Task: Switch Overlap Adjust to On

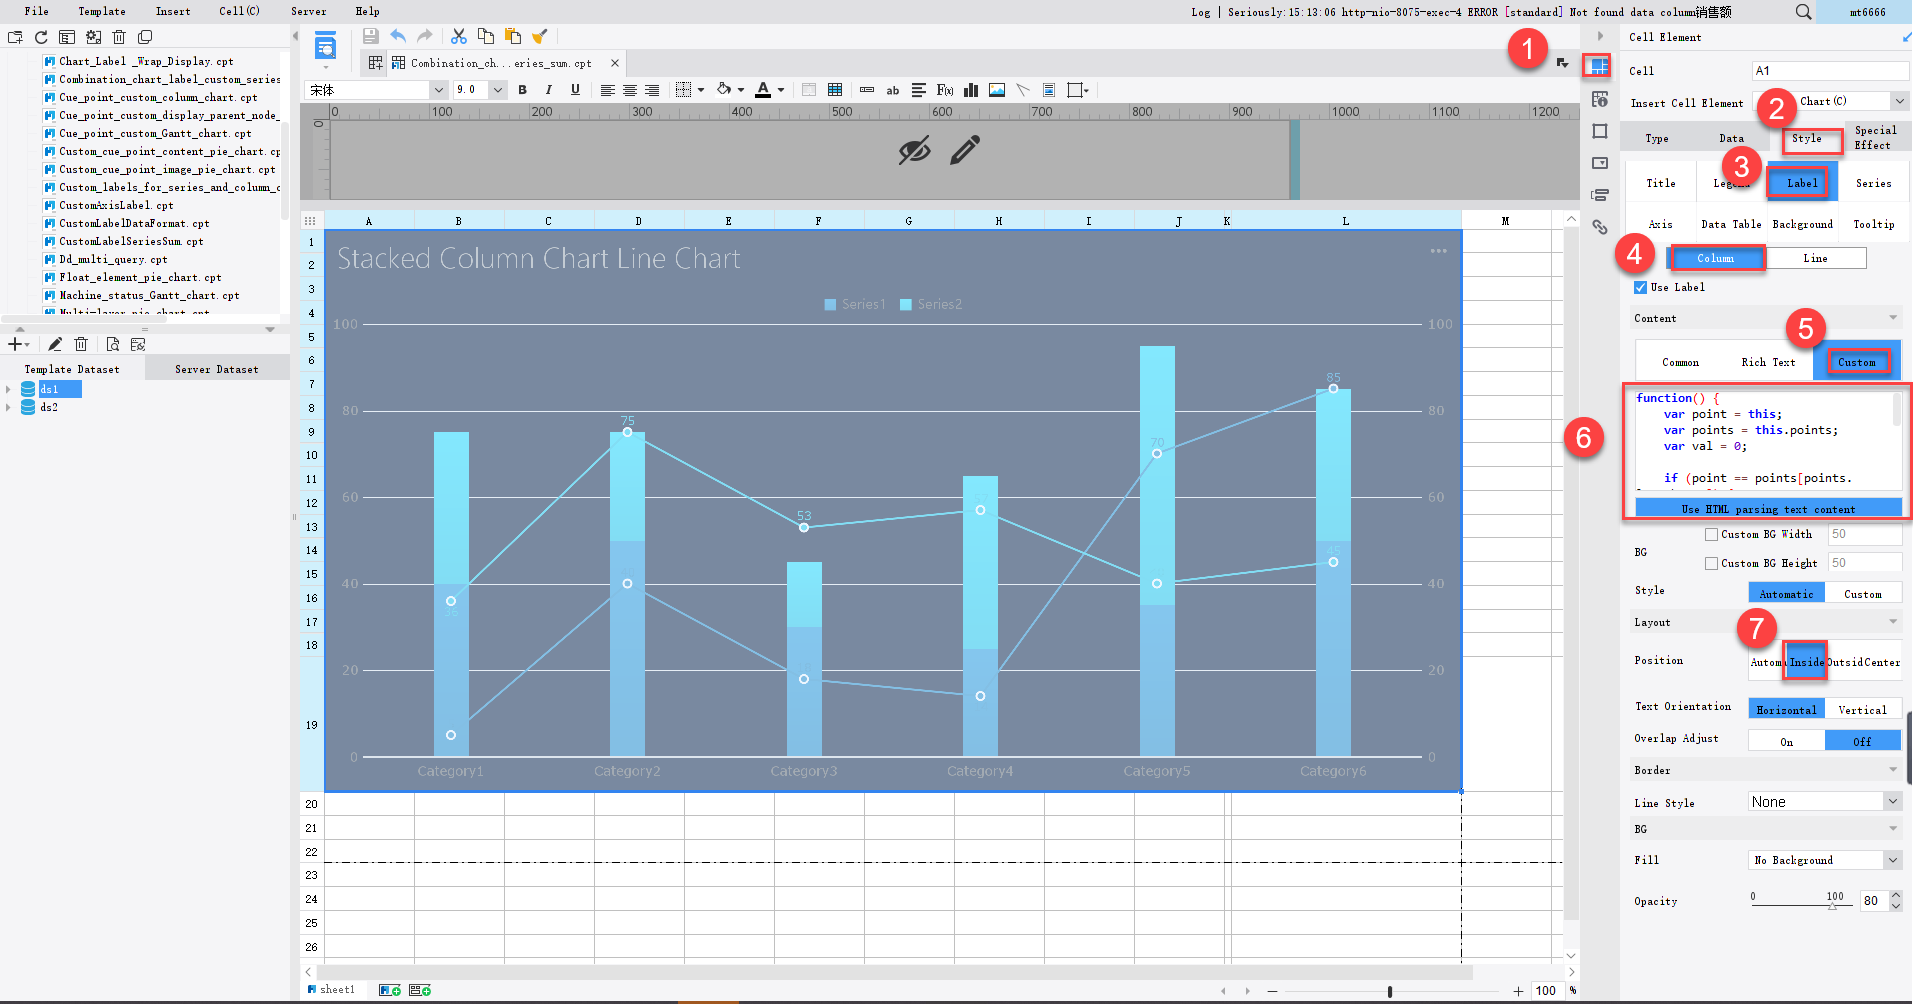Action: 1786,740
